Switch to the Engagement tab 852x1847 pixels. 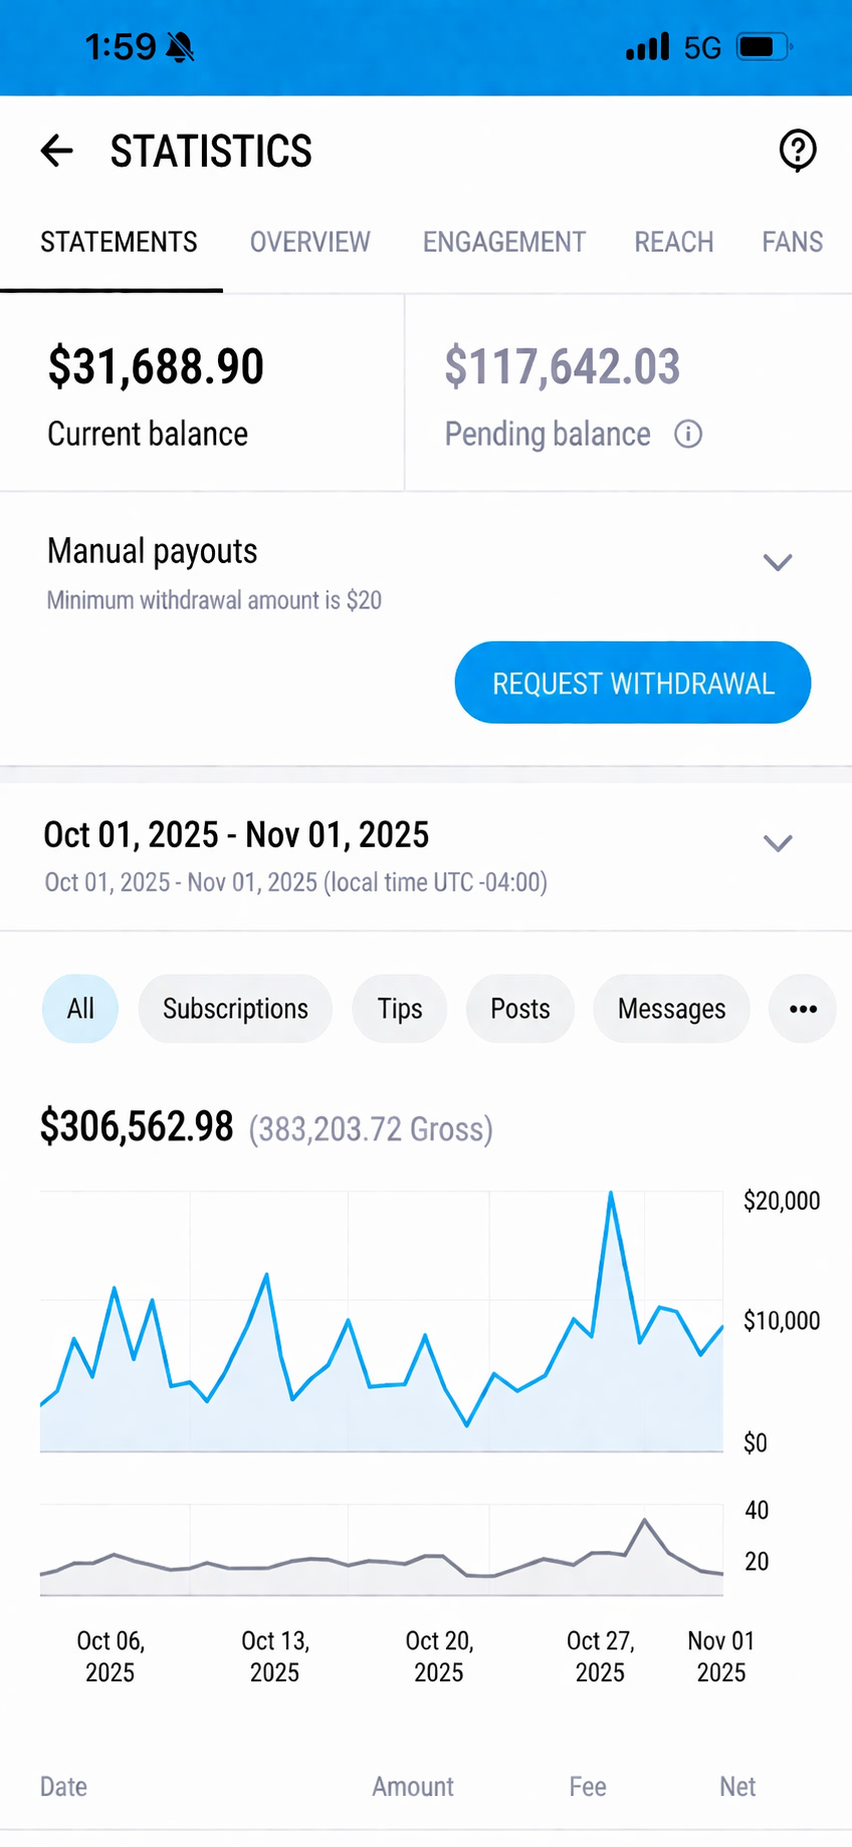point(504,242)
